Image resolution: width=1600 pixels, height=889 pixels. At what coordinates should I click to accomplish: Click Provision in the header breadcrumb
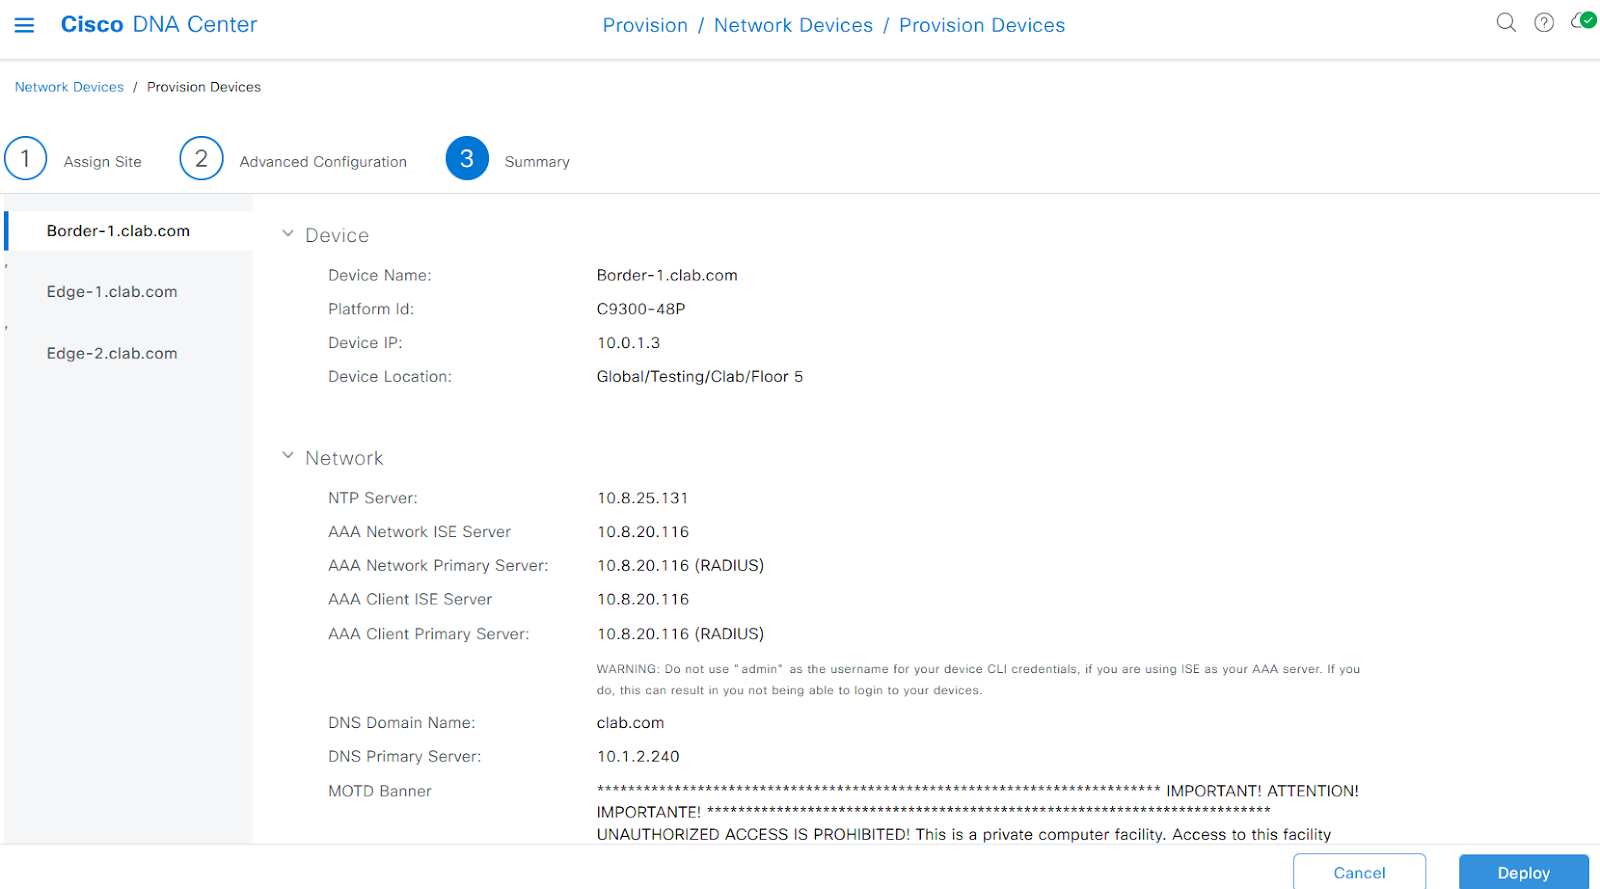(645, 25)
